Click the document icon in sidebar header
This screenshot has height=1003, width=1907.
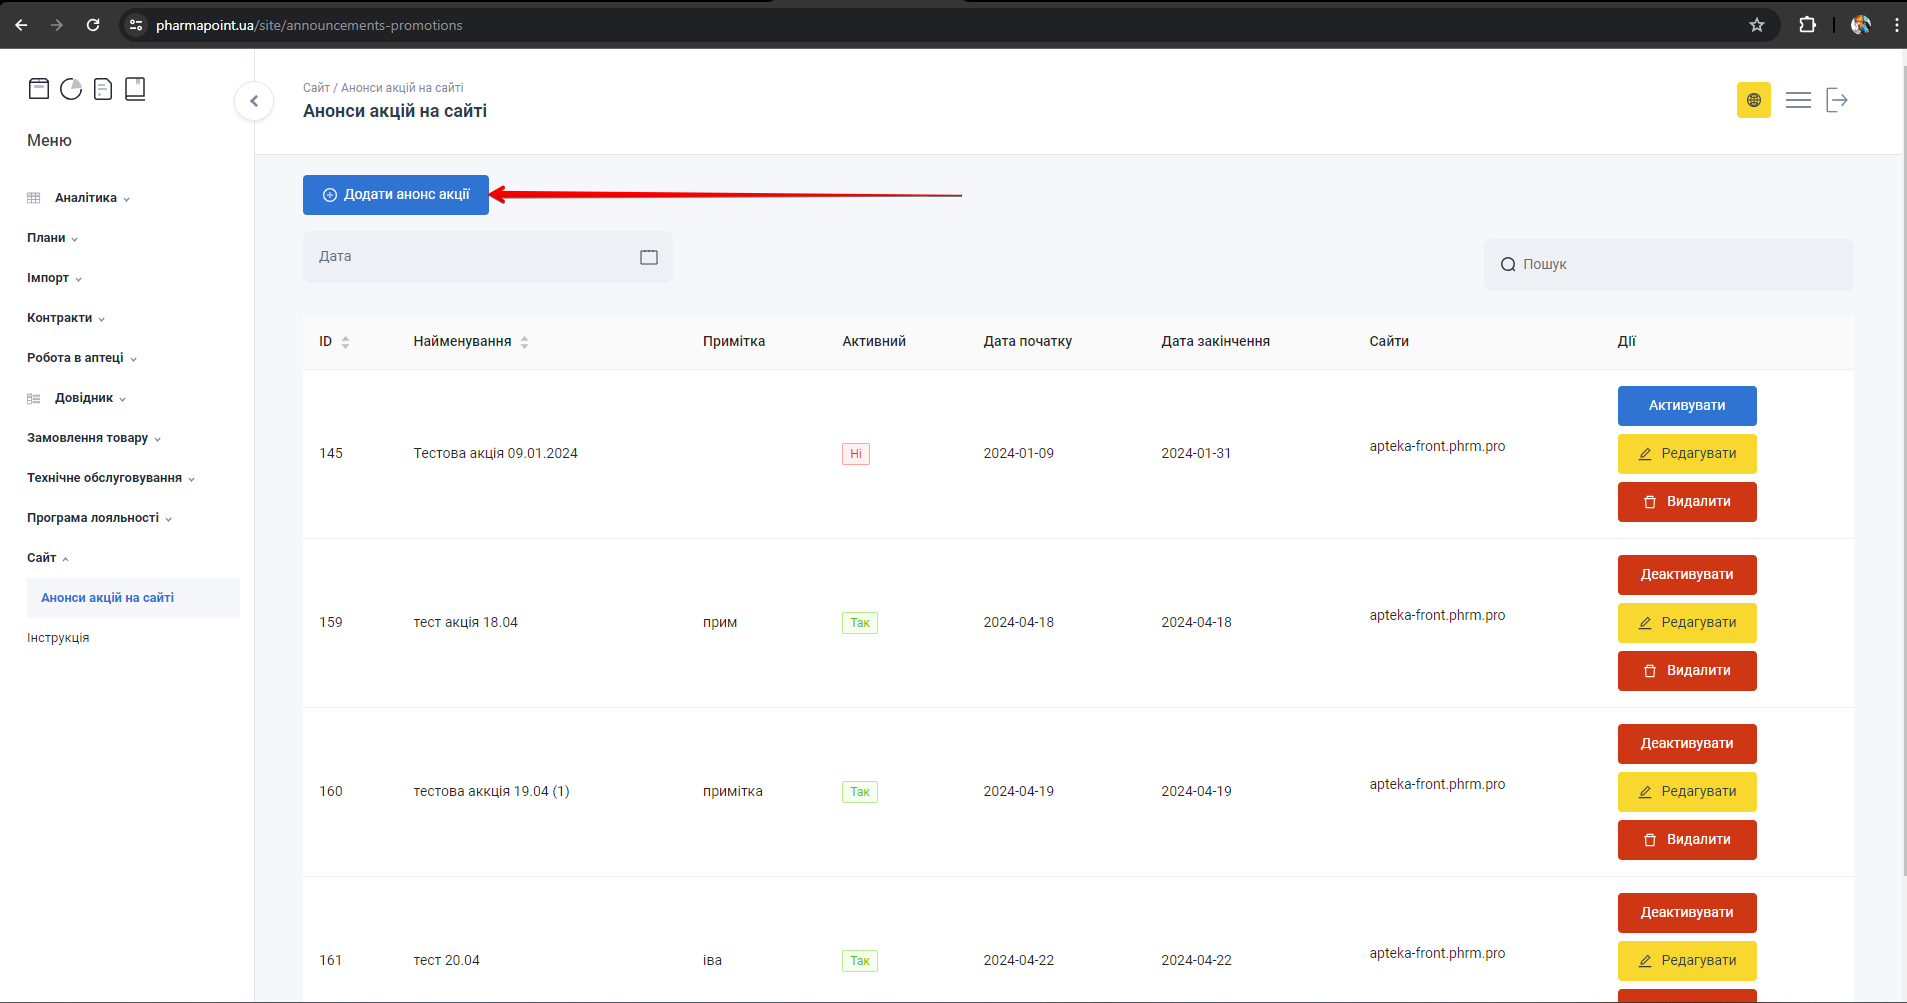[103, 89]
